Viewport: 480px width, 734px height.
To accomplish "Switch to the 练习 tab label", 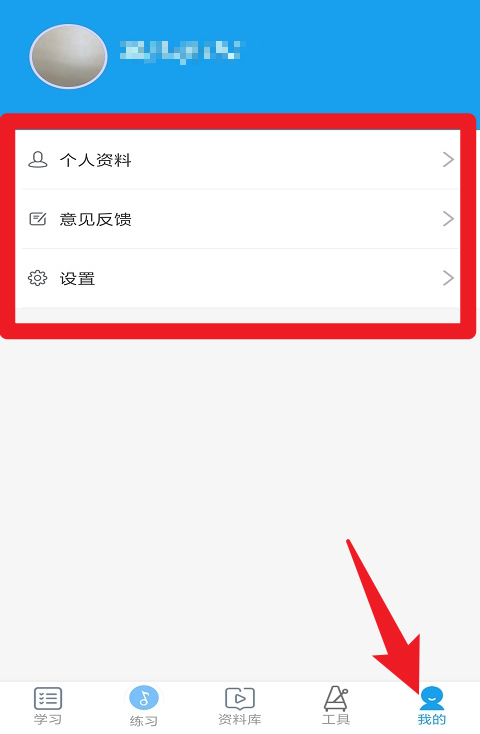I will 144,720.
